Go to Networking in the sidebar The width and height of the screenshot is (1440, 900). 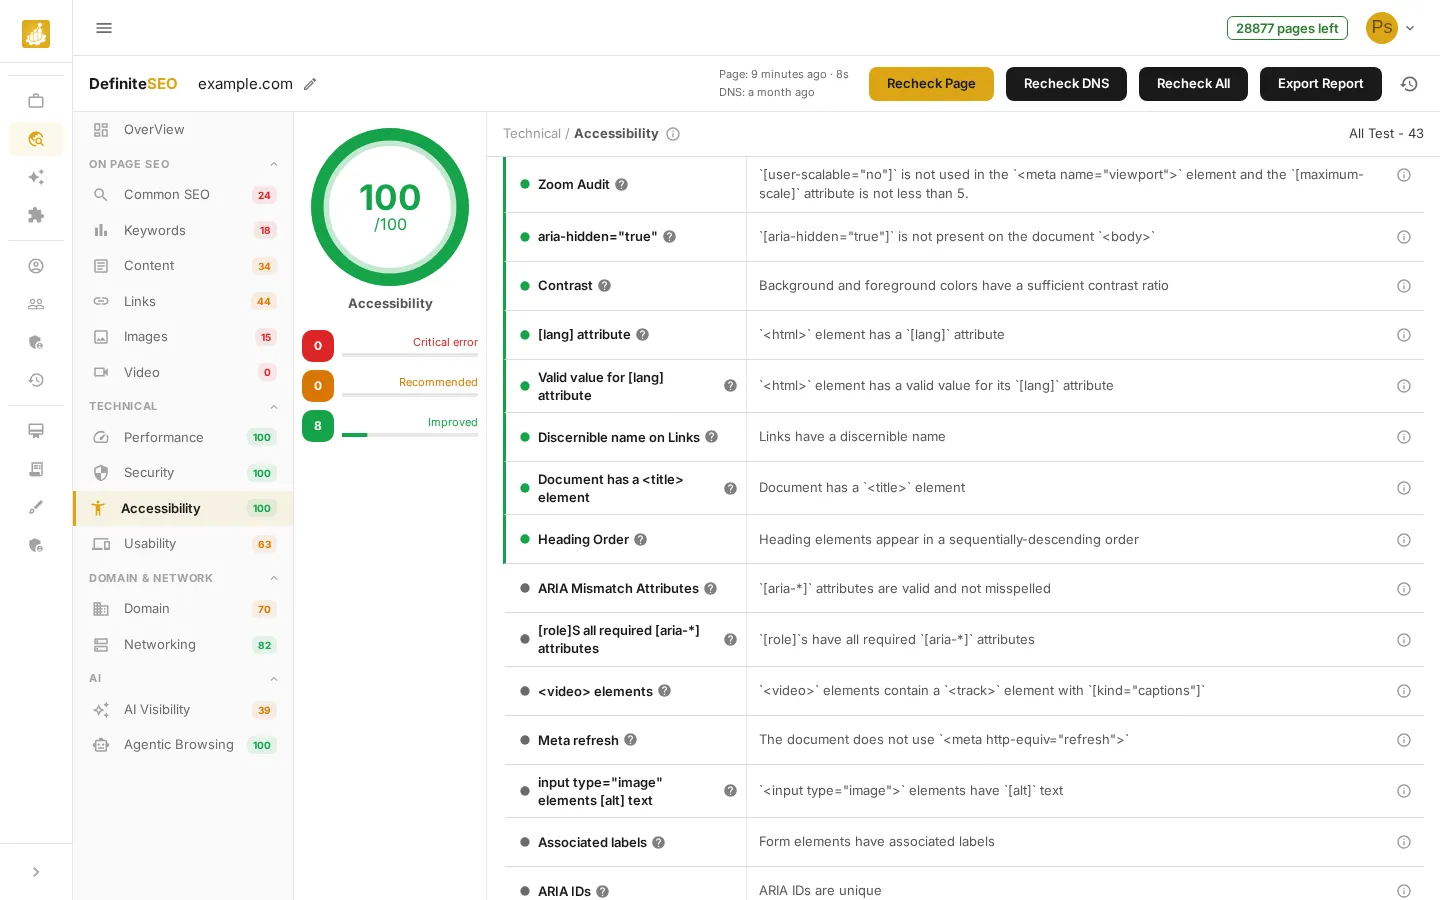coord(183,645)
